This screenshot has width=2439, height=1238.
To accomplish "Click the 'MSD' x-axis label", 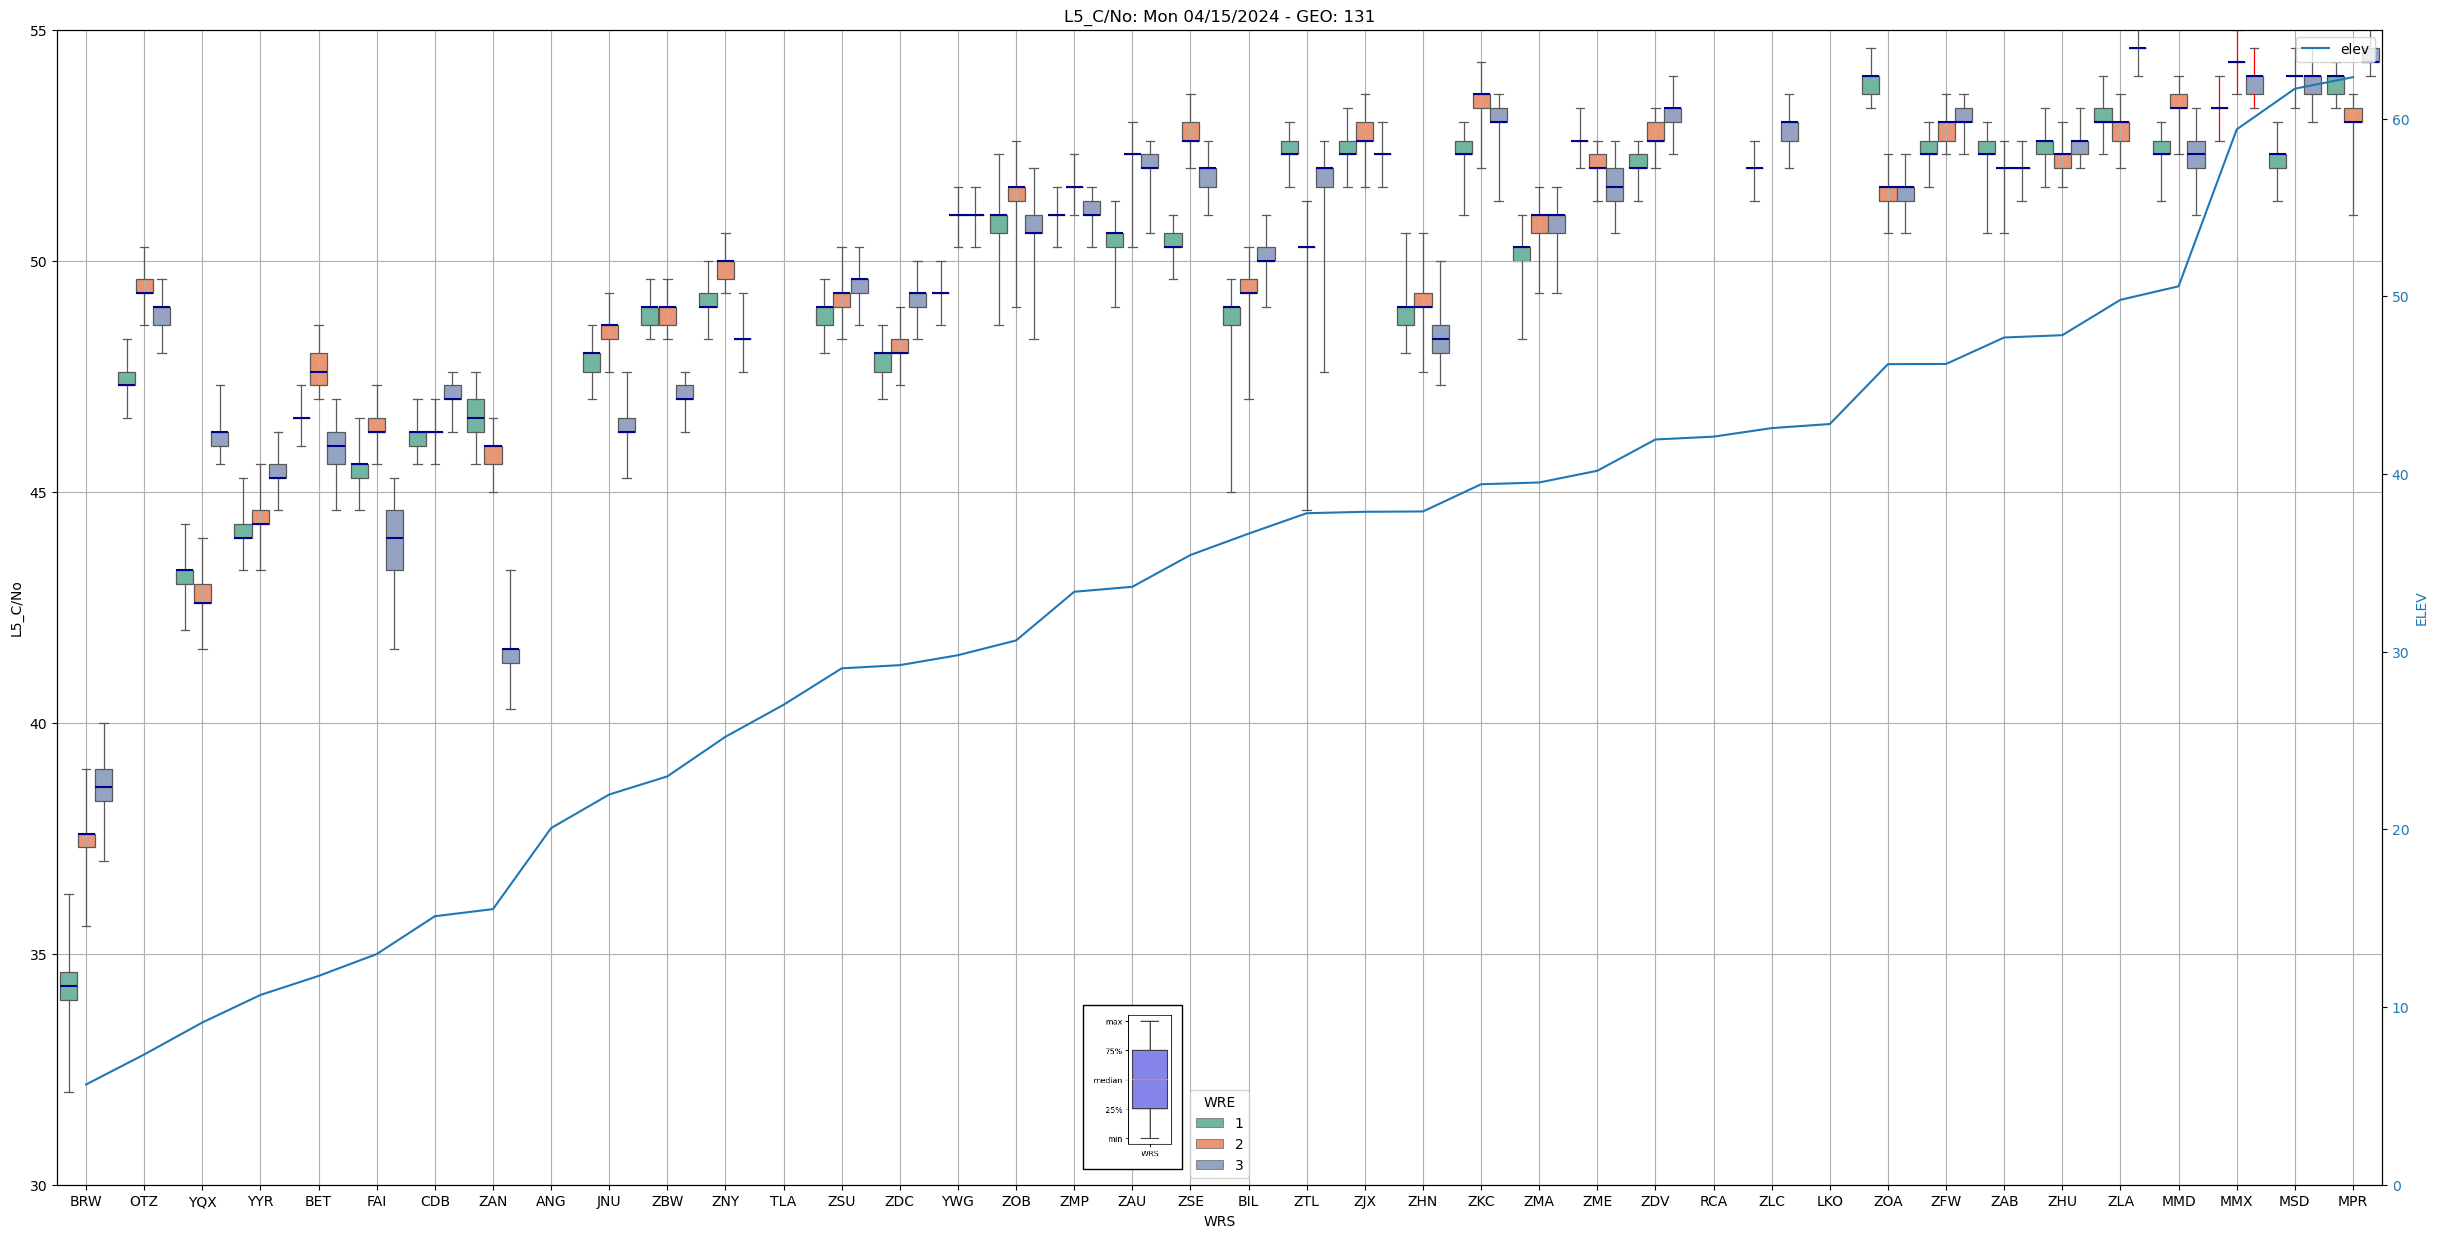I will click(2294, 1202).
